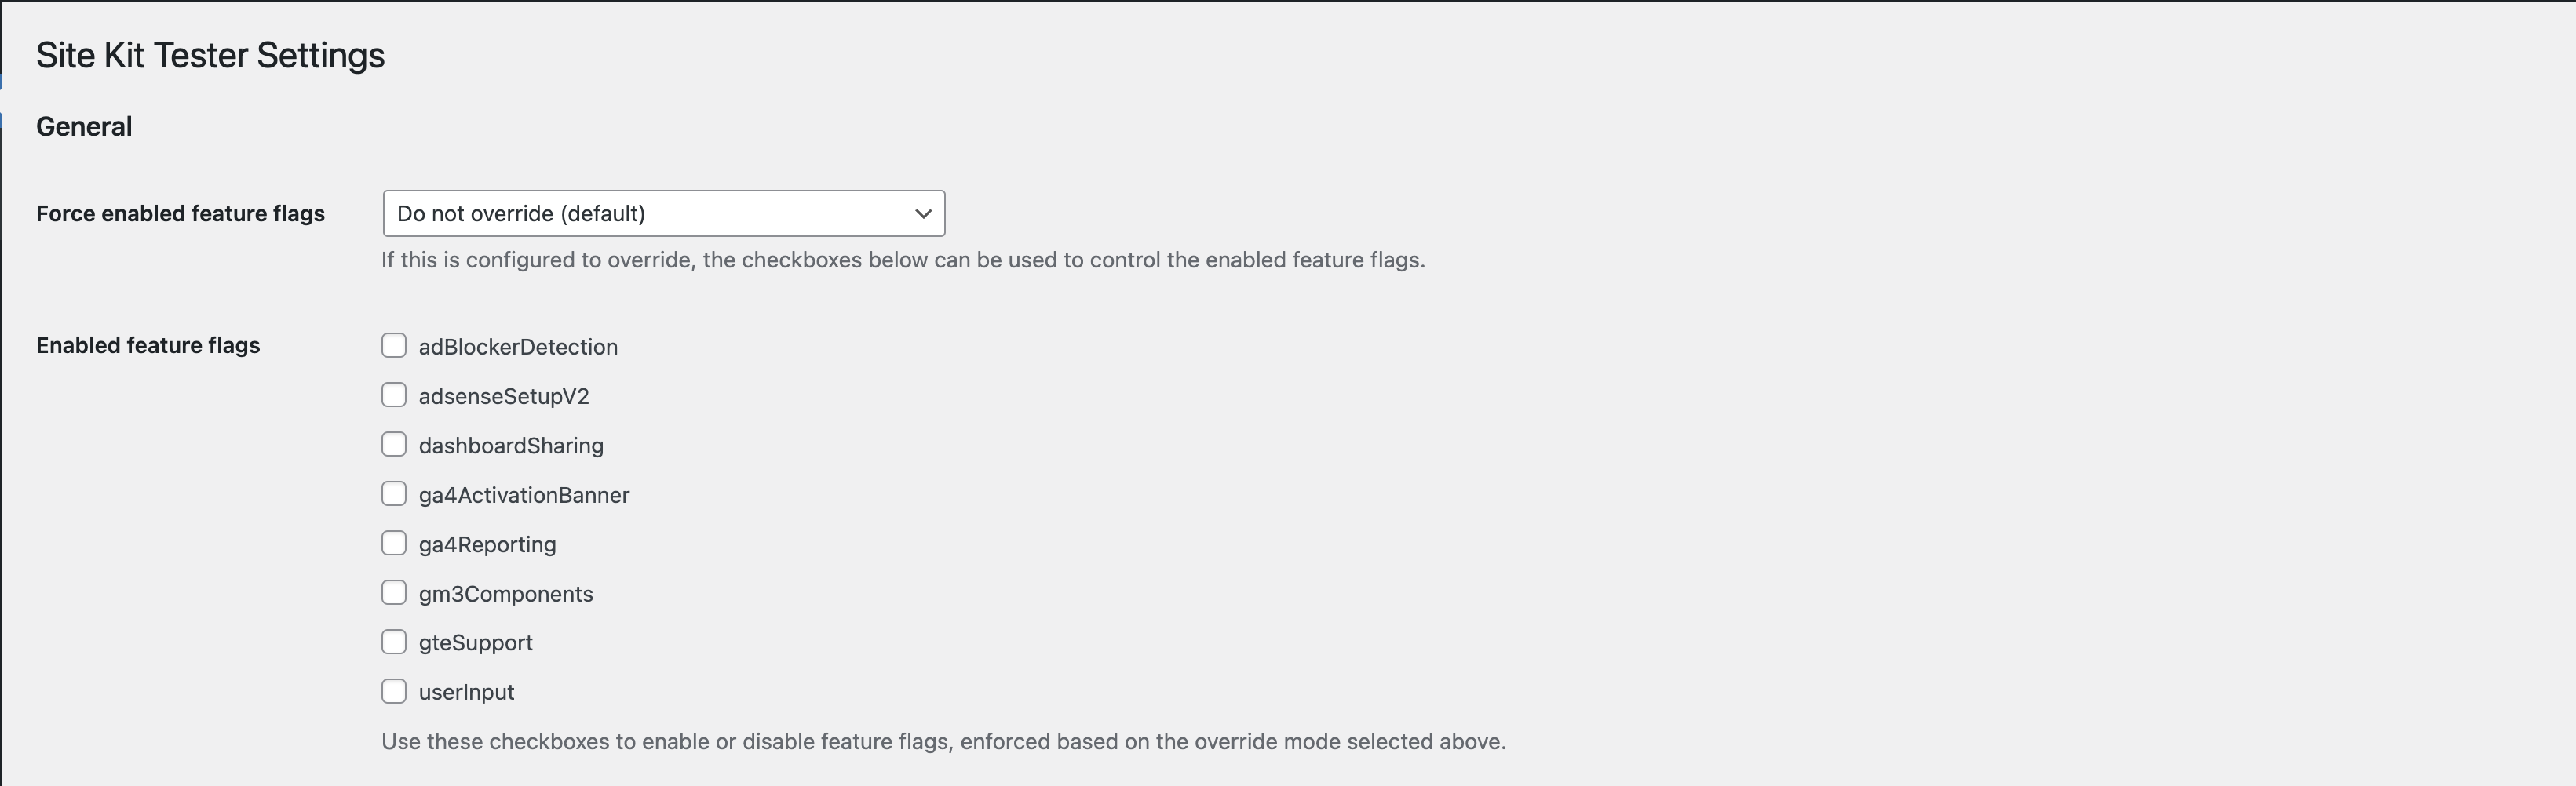Screen dimensions: 2576x786
Task: Open the Force enabled feature flags dropdown
Action: (x=663, y=213)
